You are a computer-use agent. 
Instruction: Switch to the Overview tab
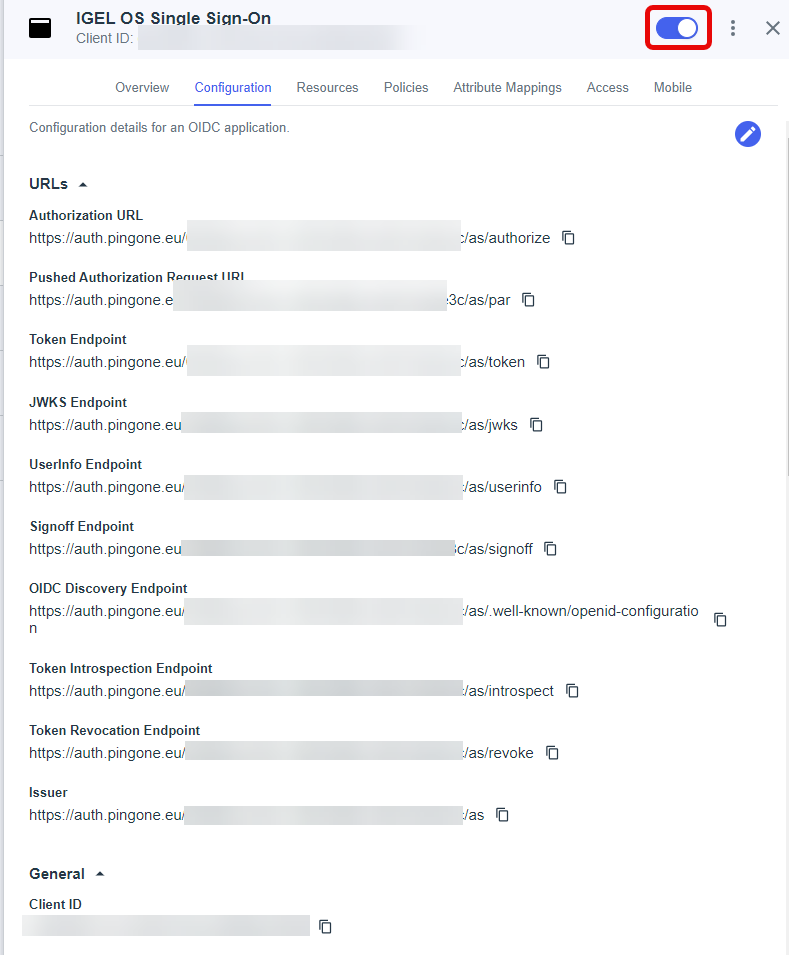click(x=142, y=88)
